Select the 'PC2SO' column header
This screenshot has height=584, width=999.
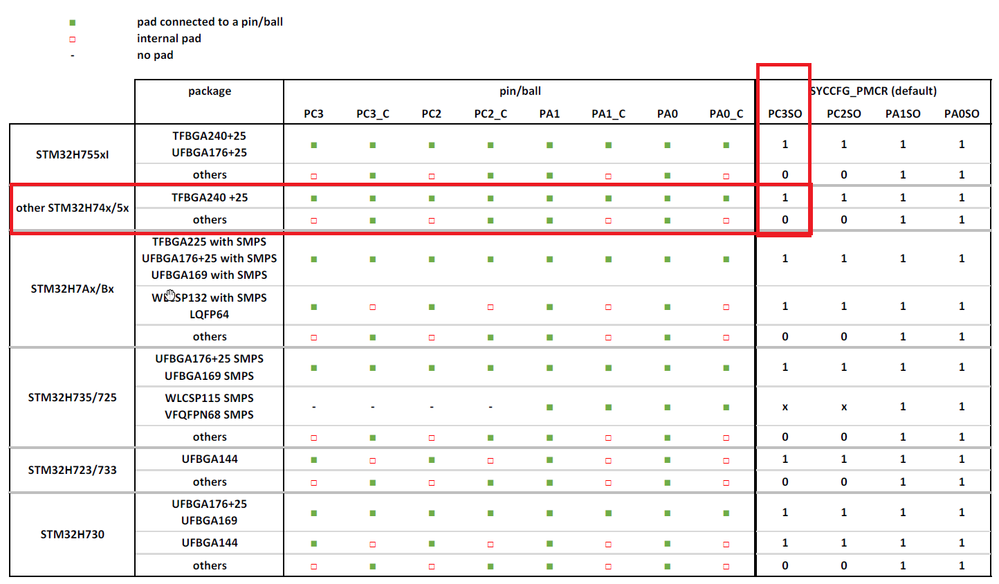click(x=844, y=114)
